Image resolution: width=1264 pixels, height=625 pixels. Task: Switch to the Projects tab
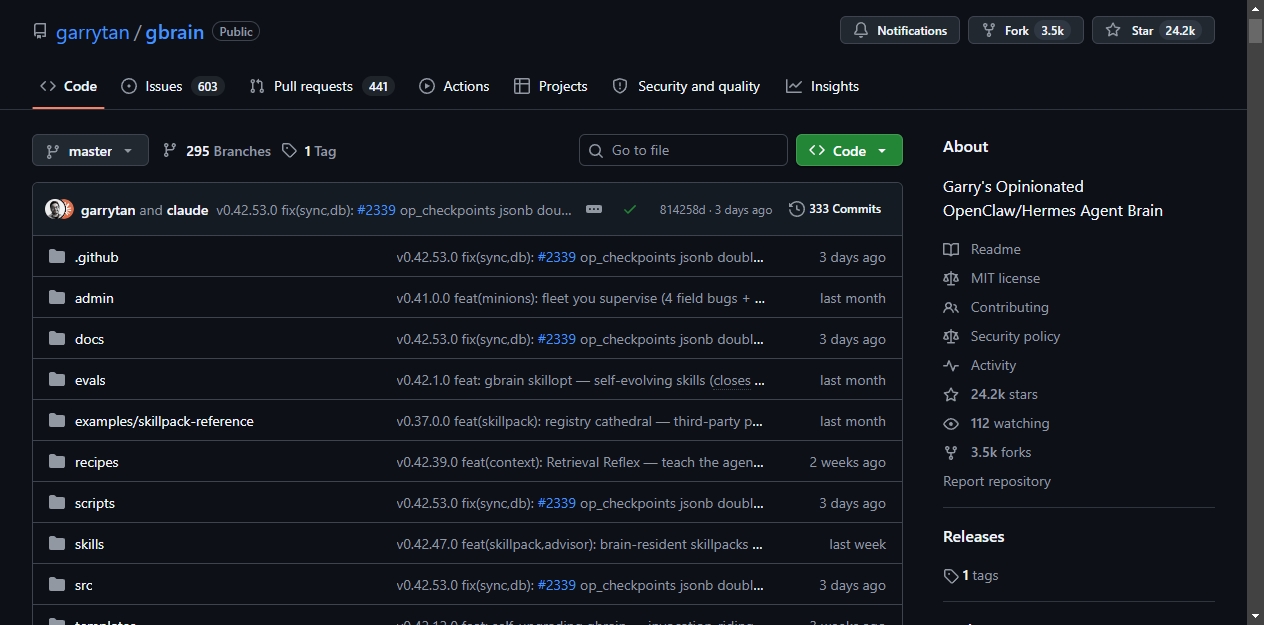[550, 86]
